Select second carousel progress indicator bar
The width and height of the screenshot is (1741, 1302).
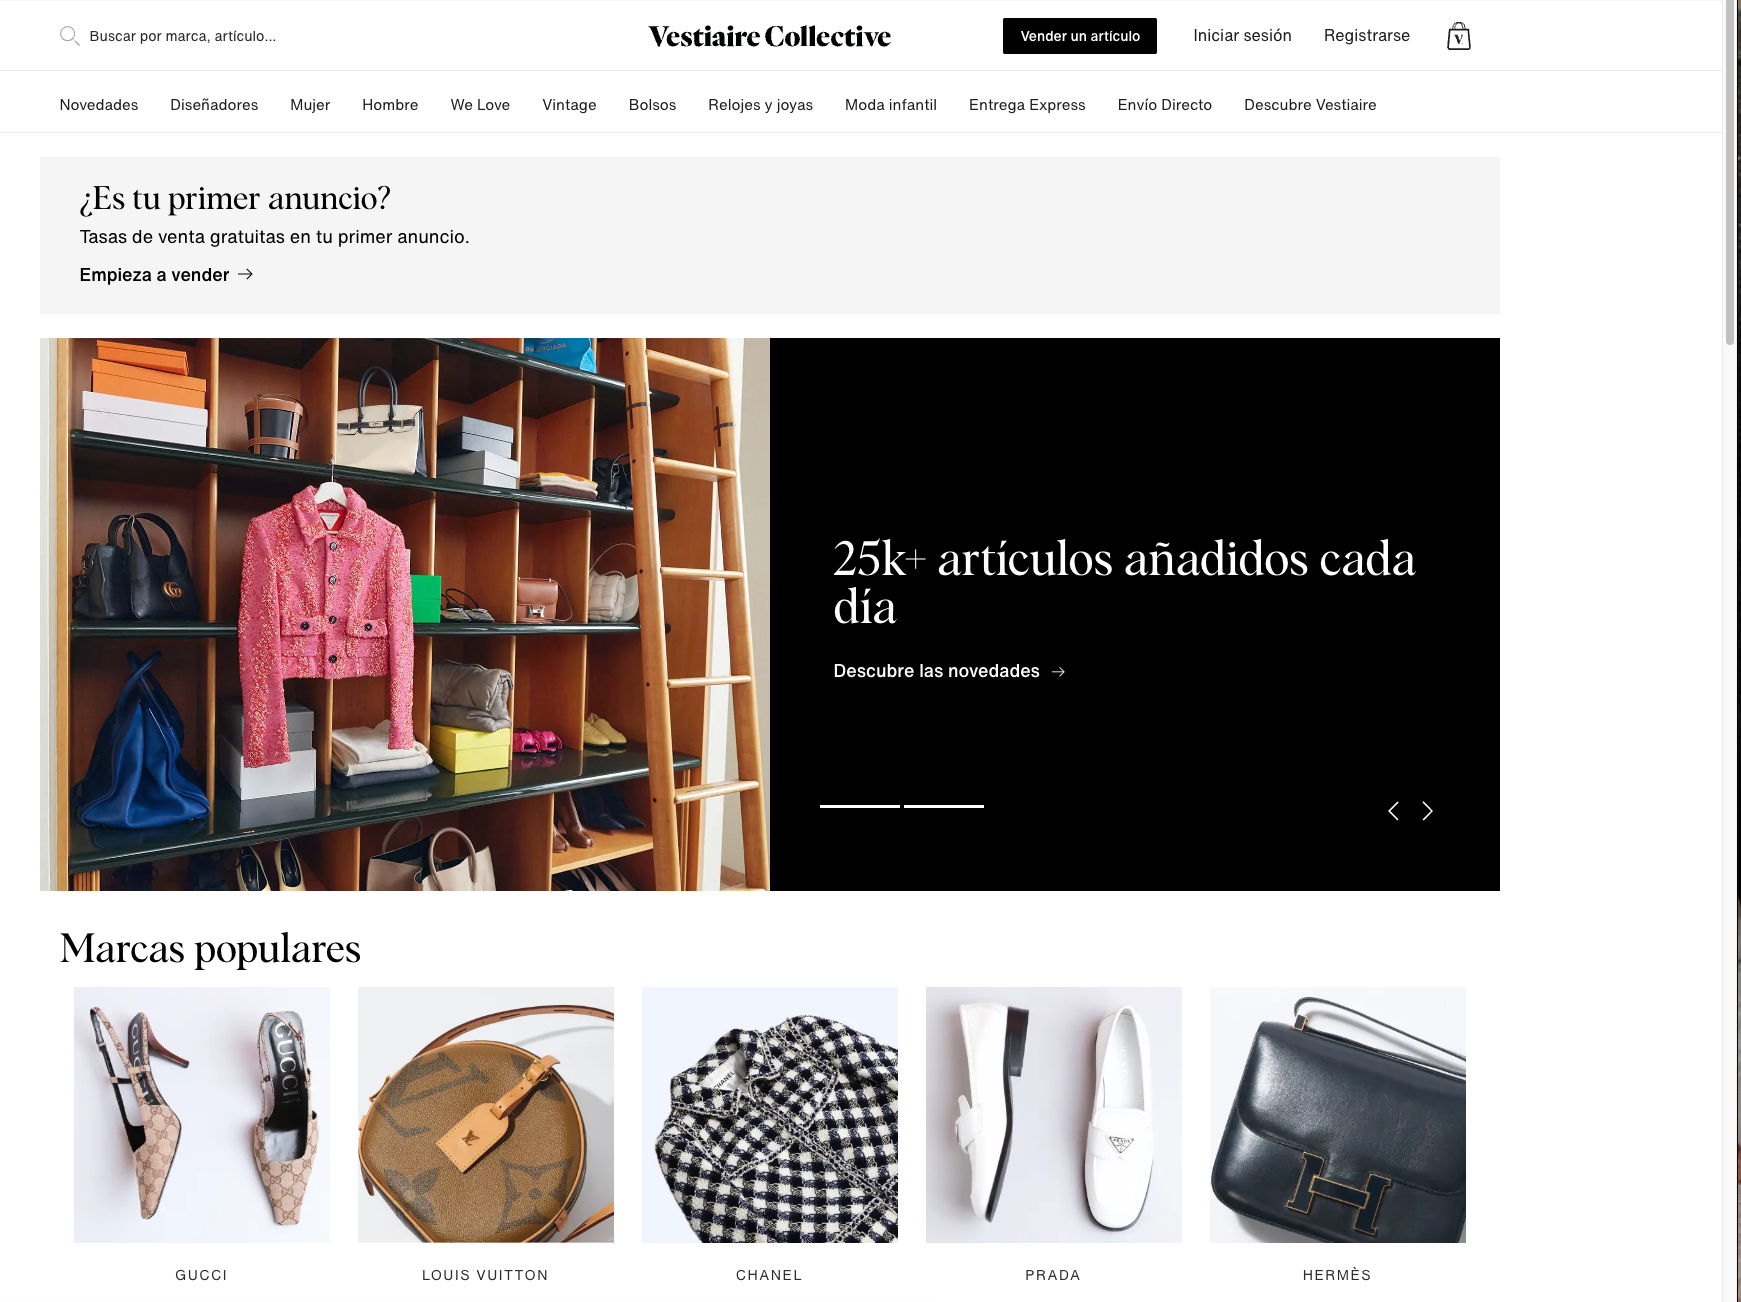click(x=944, y=806)
